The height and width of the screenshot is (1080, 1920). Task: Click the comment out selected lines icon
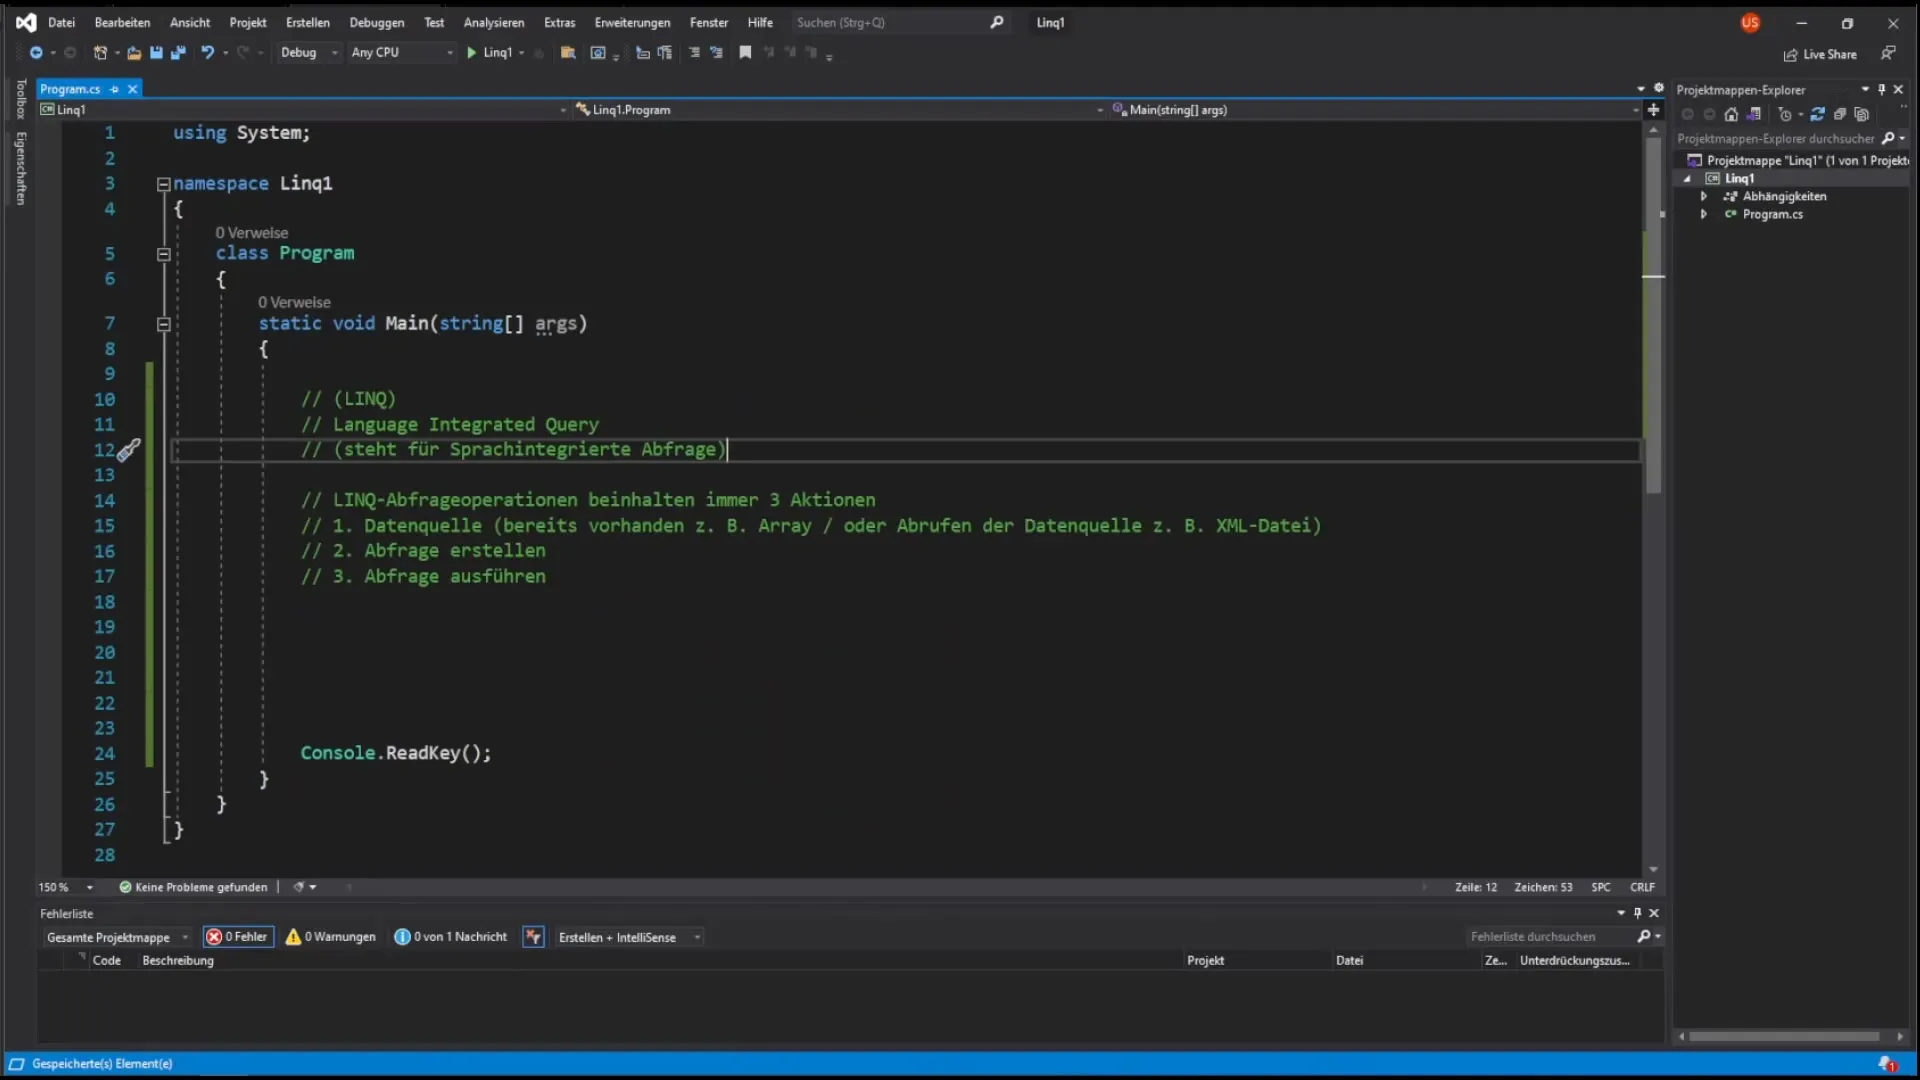694,53
